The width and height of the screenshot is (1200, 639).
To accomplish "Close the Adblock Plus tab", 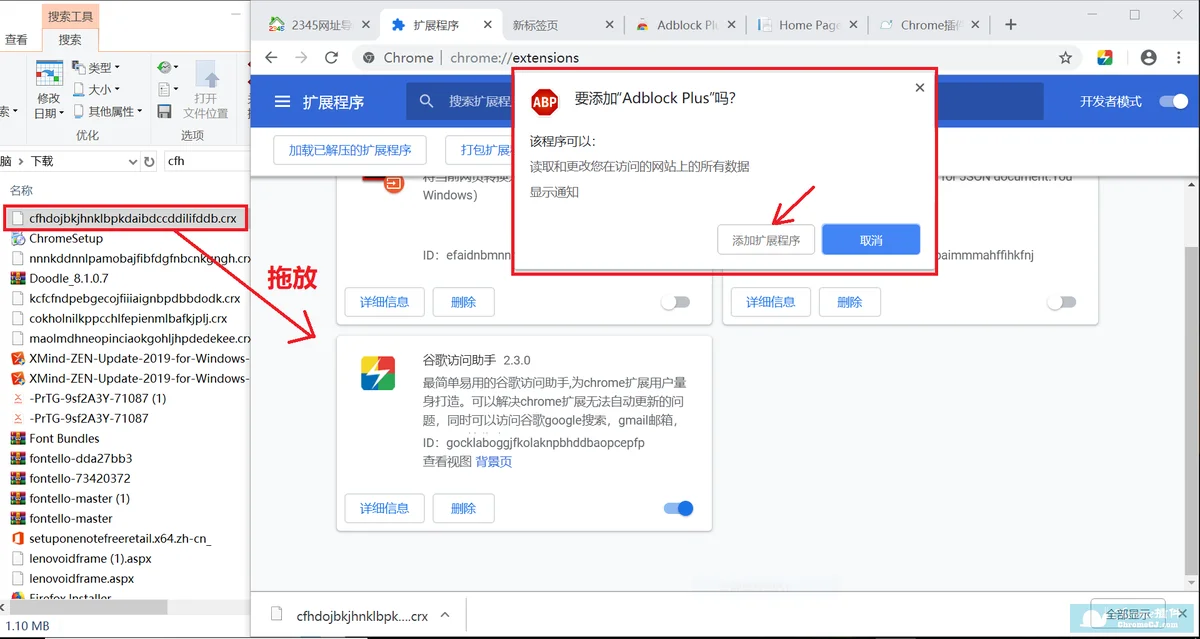I will point(730,25).
